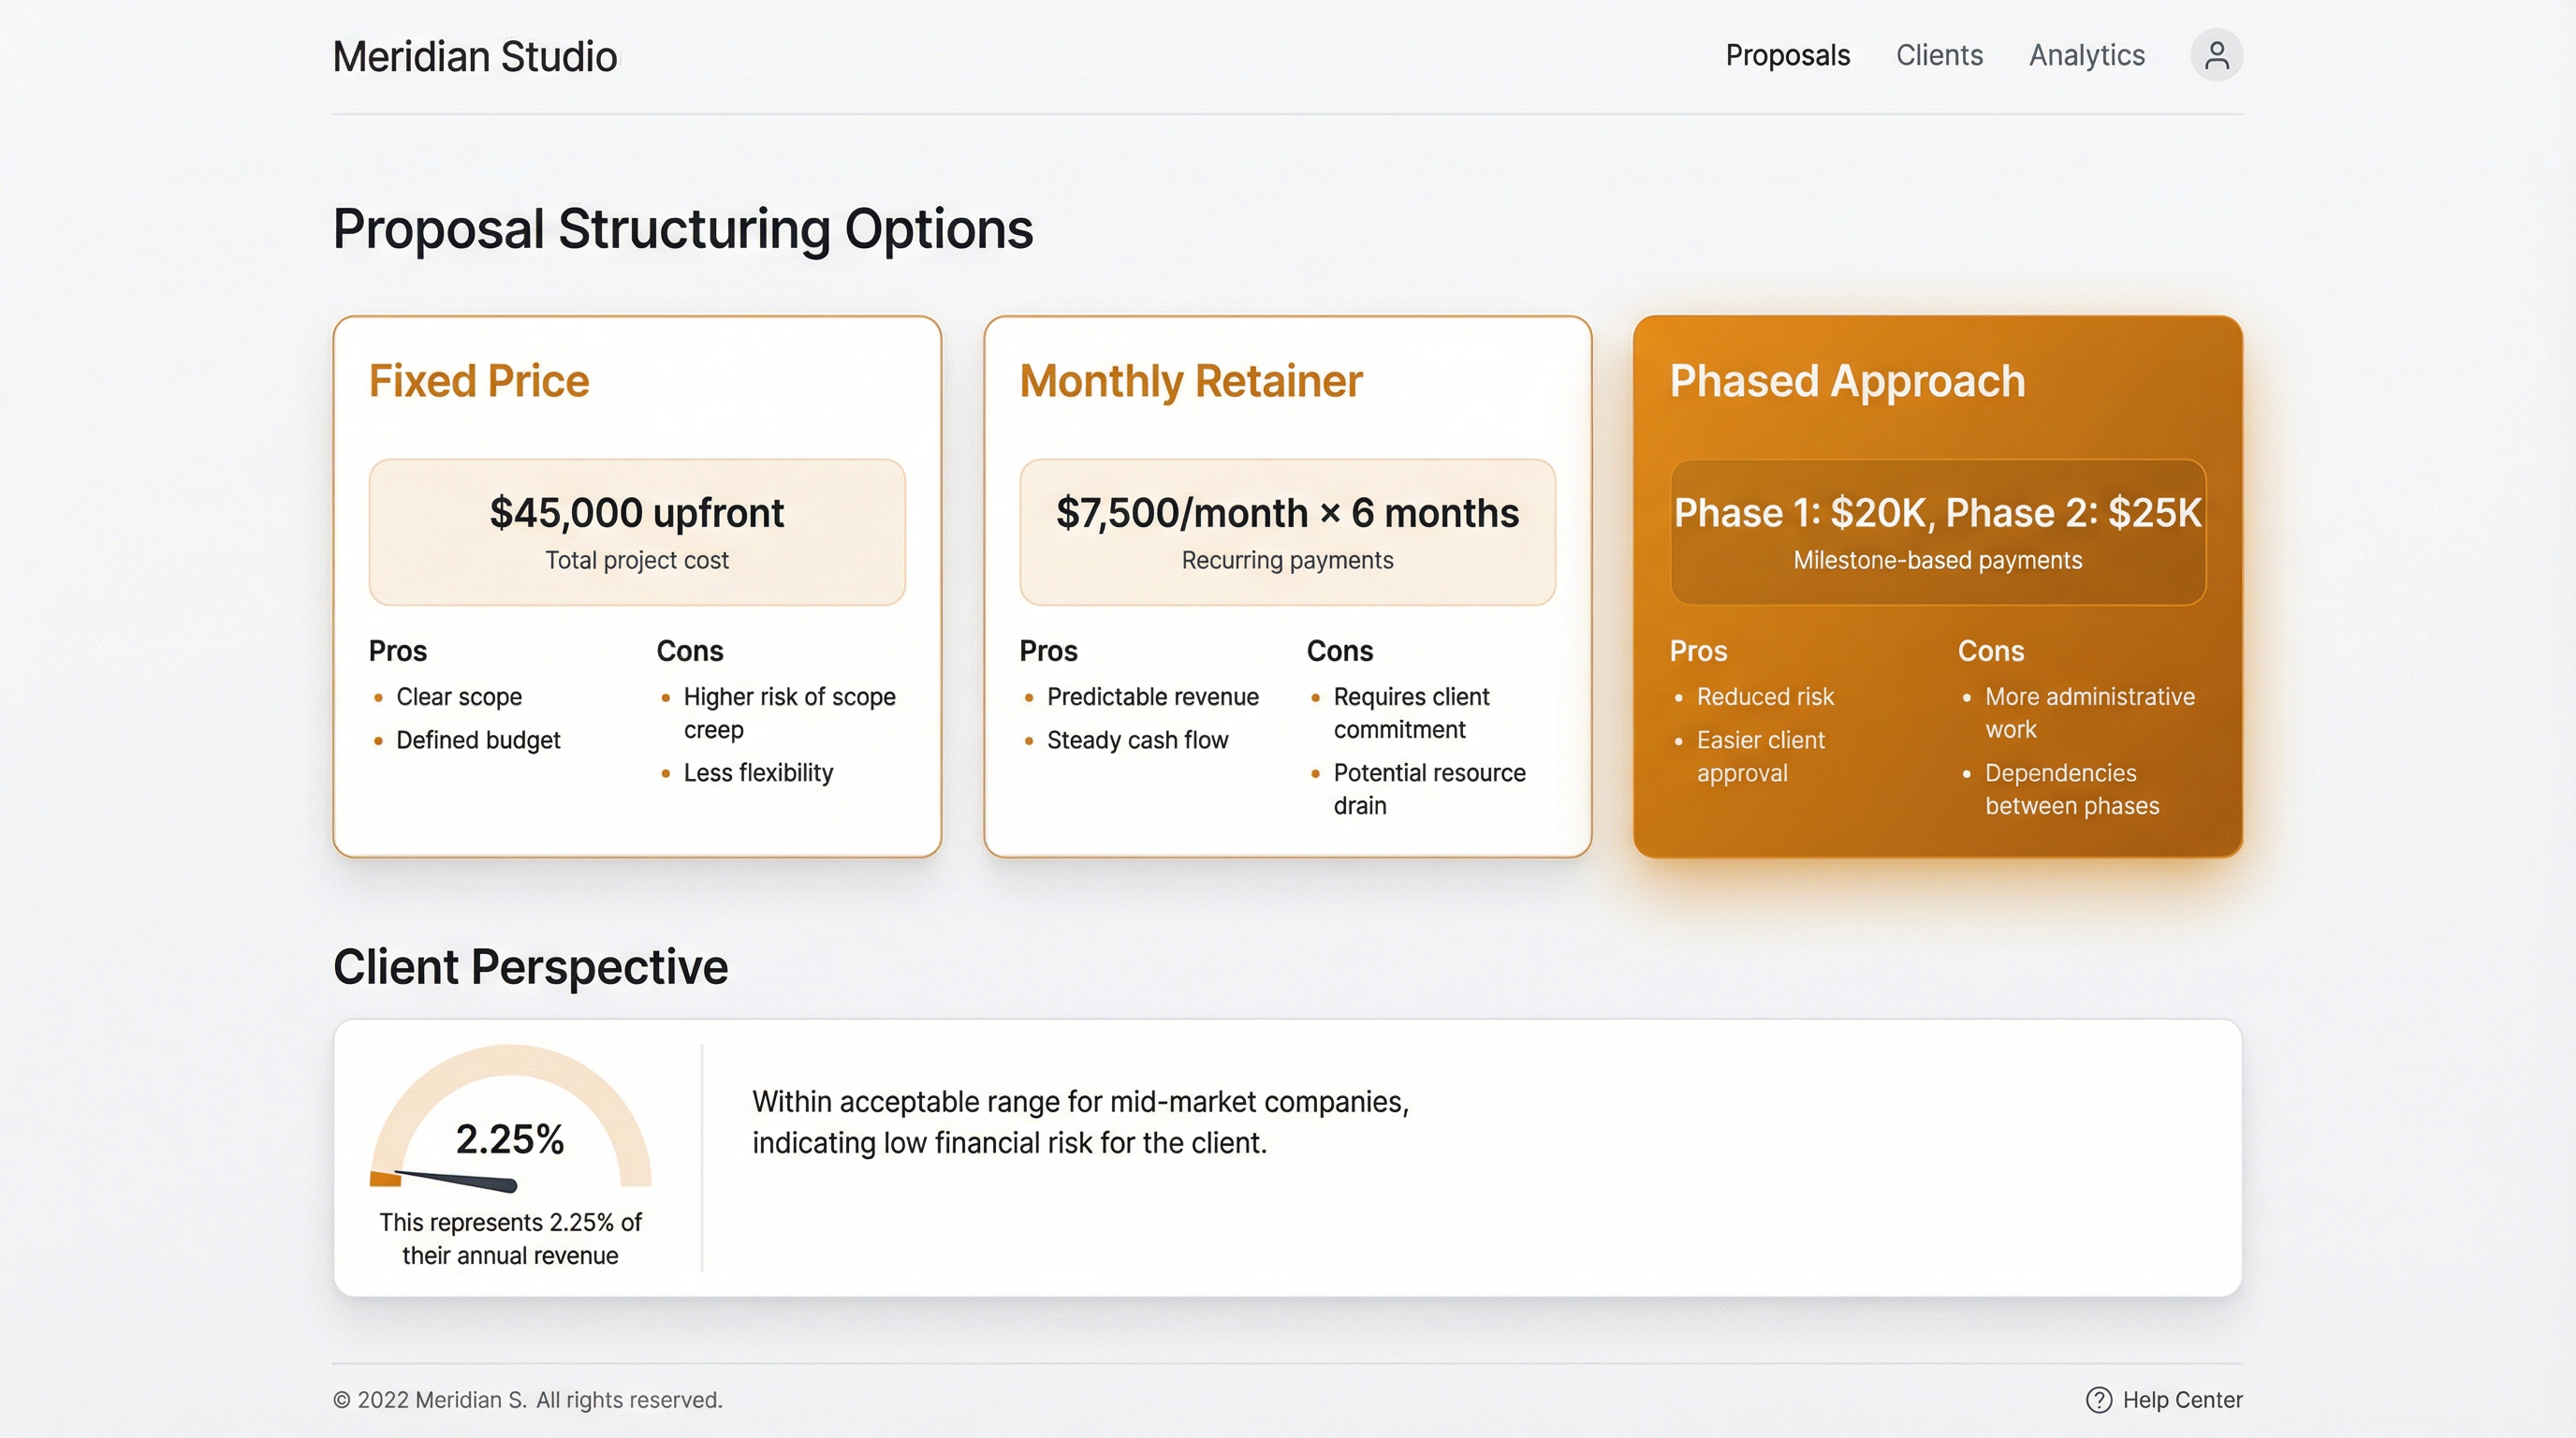Click the Client Perspective heading

pos(531,966)
